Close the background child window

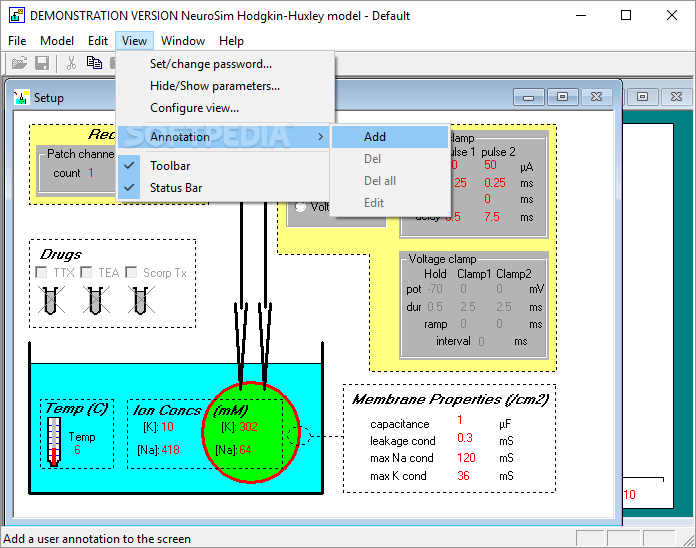click(x=676, y=97)
